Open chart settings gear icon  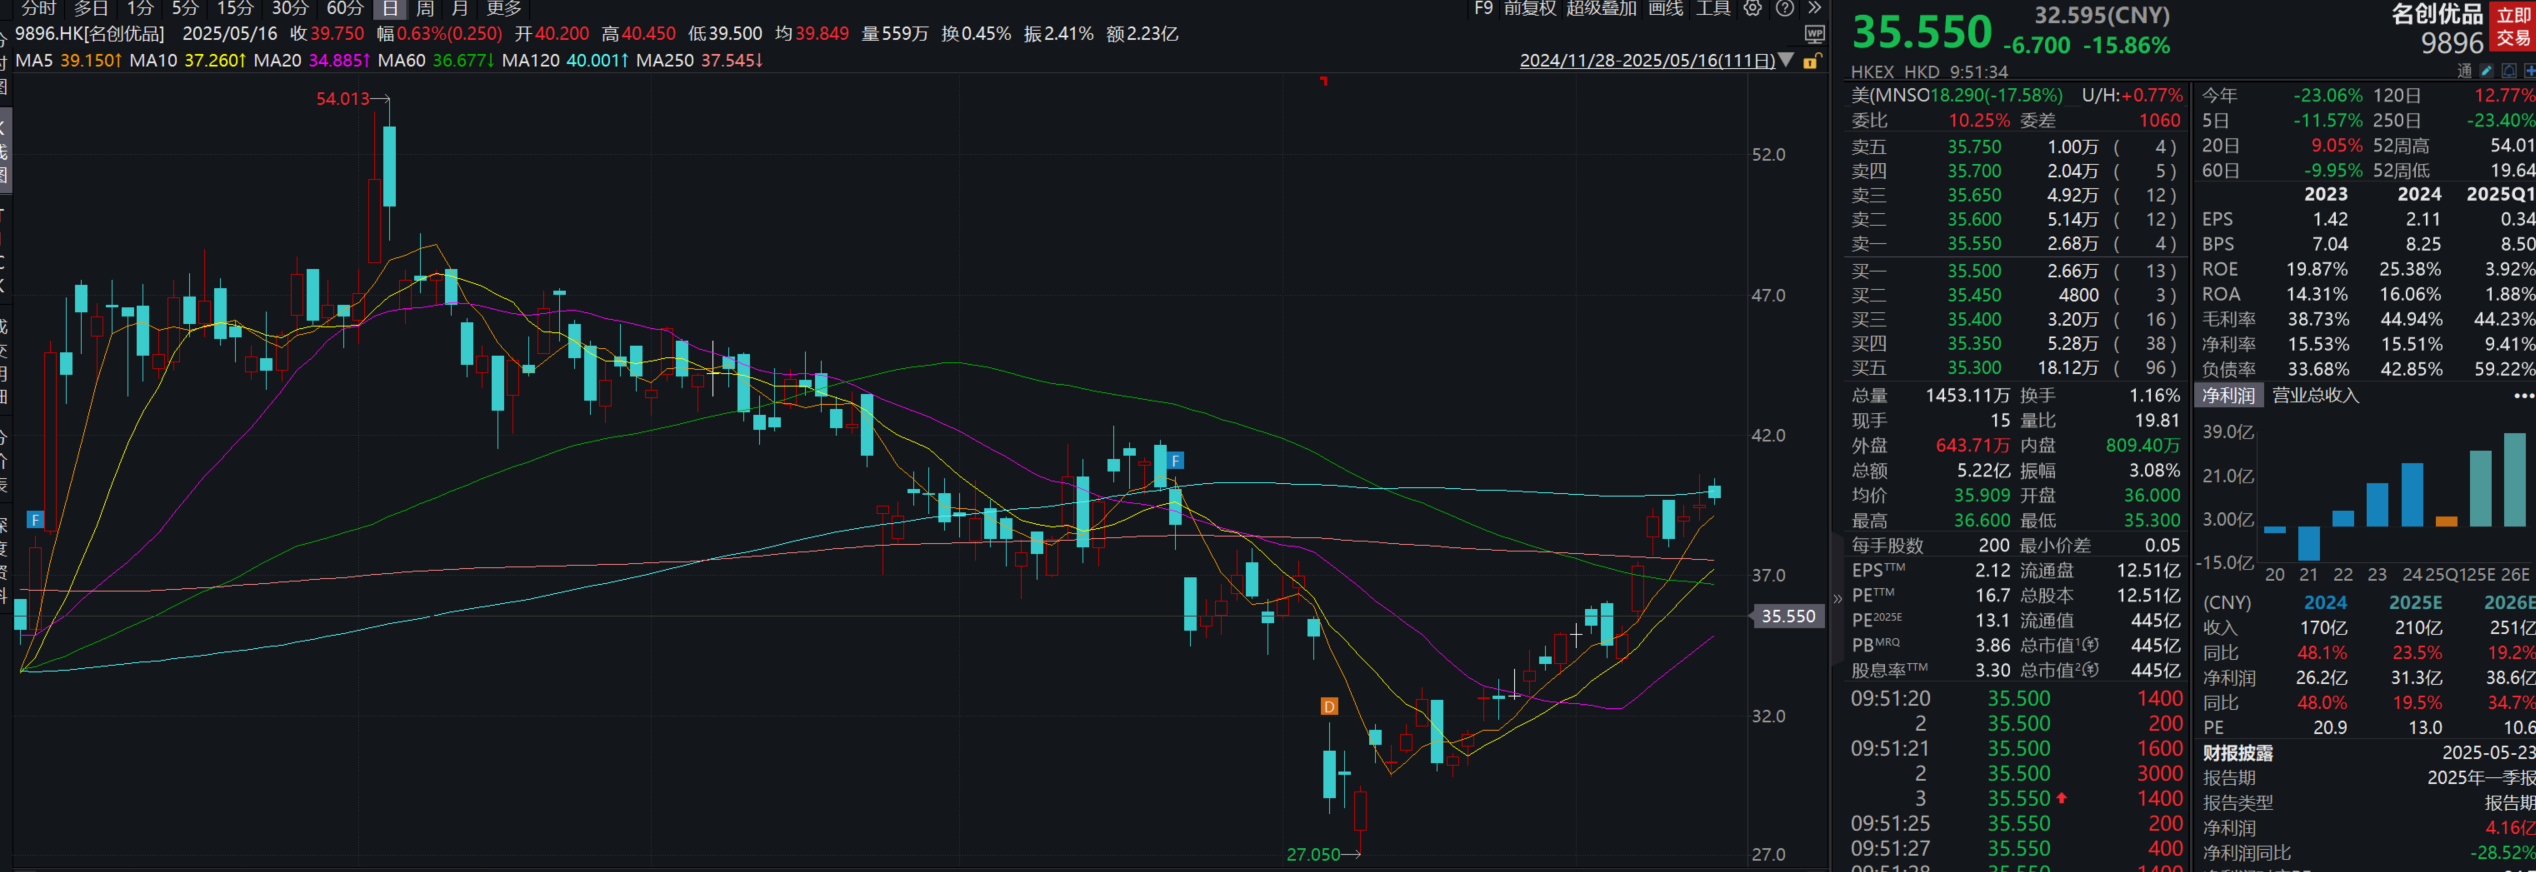(1753, 9)
